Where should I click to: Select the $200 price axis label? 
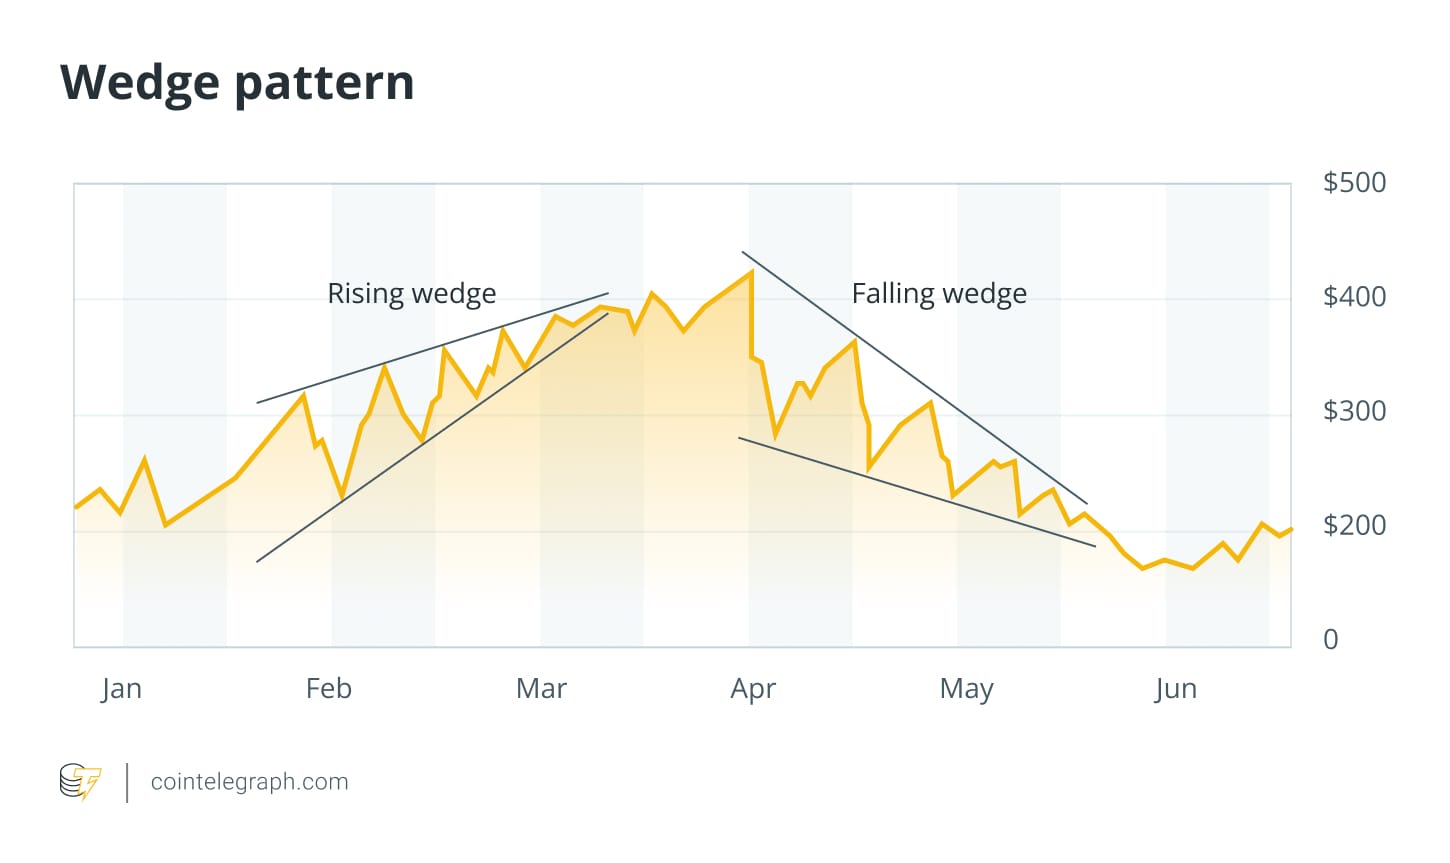coord(1354,525)
